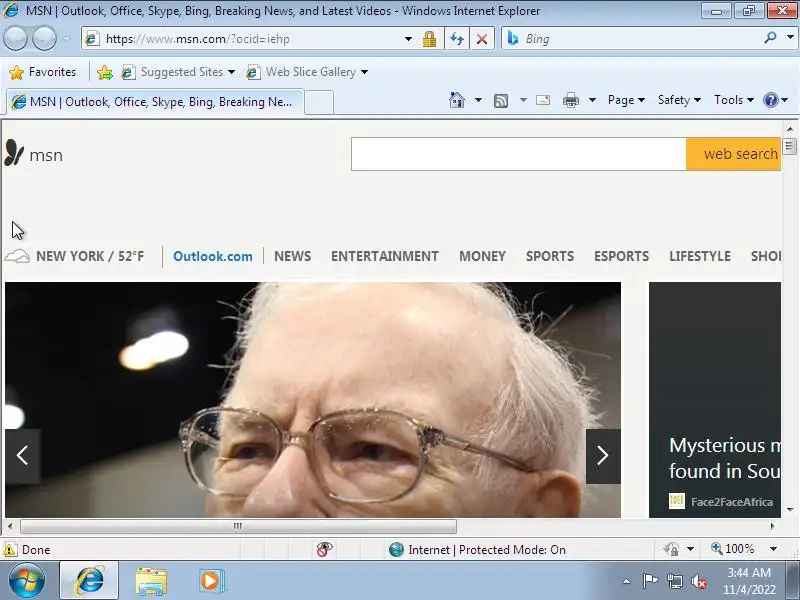800x600 pixels.
Task: Open Windows Media Player taskbar icon
Action: pos(210,581)
